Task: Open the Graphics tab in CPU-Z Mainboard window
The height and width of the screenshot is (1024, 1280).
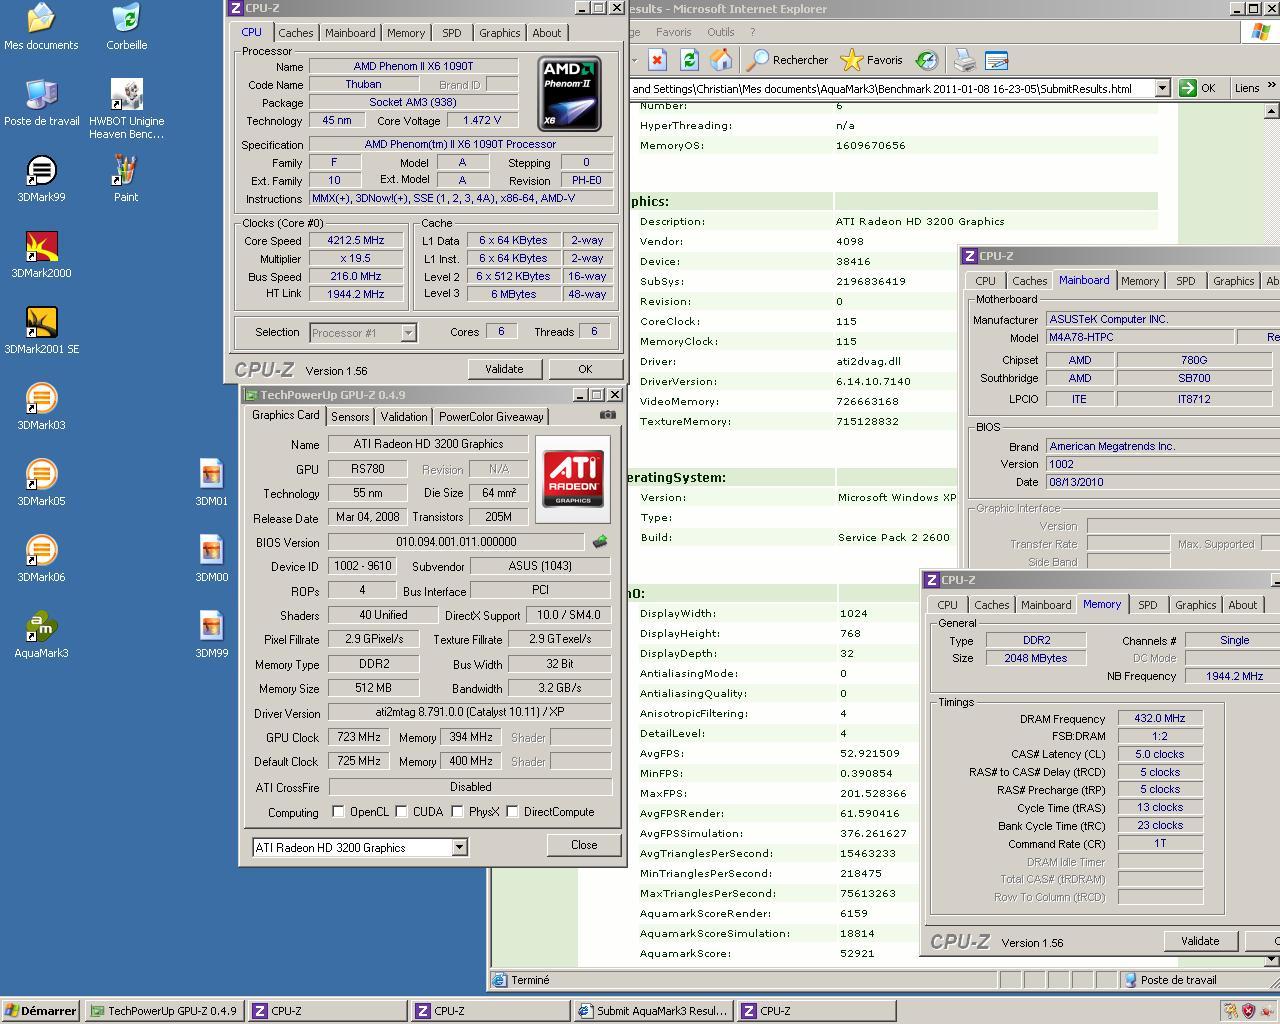Action: coord(1233,281)
